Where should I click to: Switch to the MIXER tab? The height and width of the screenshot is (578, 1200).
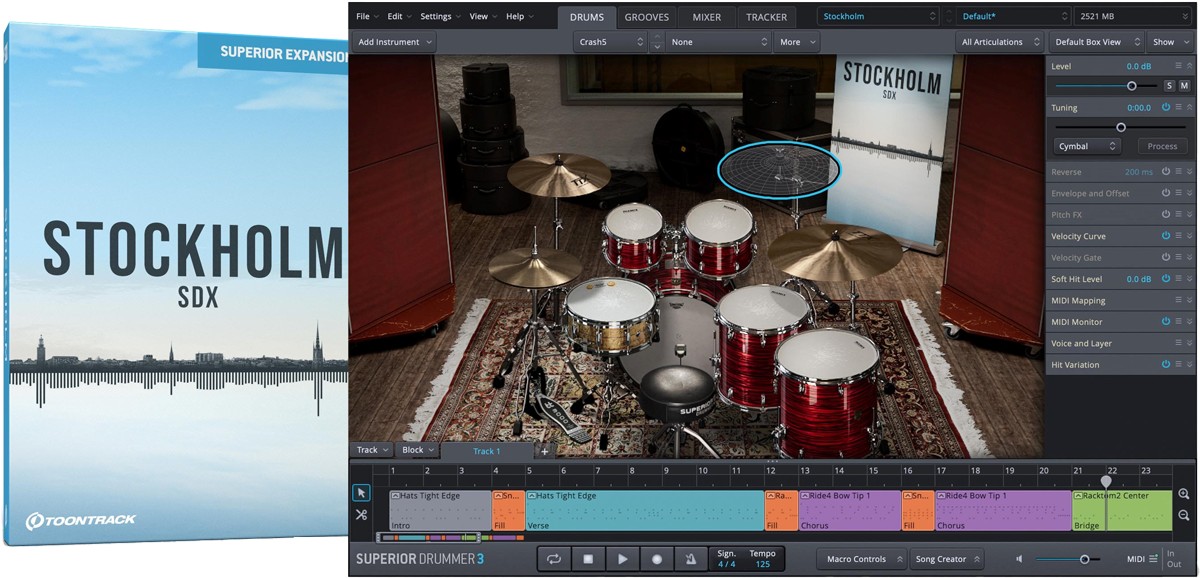tap(707, 17)
